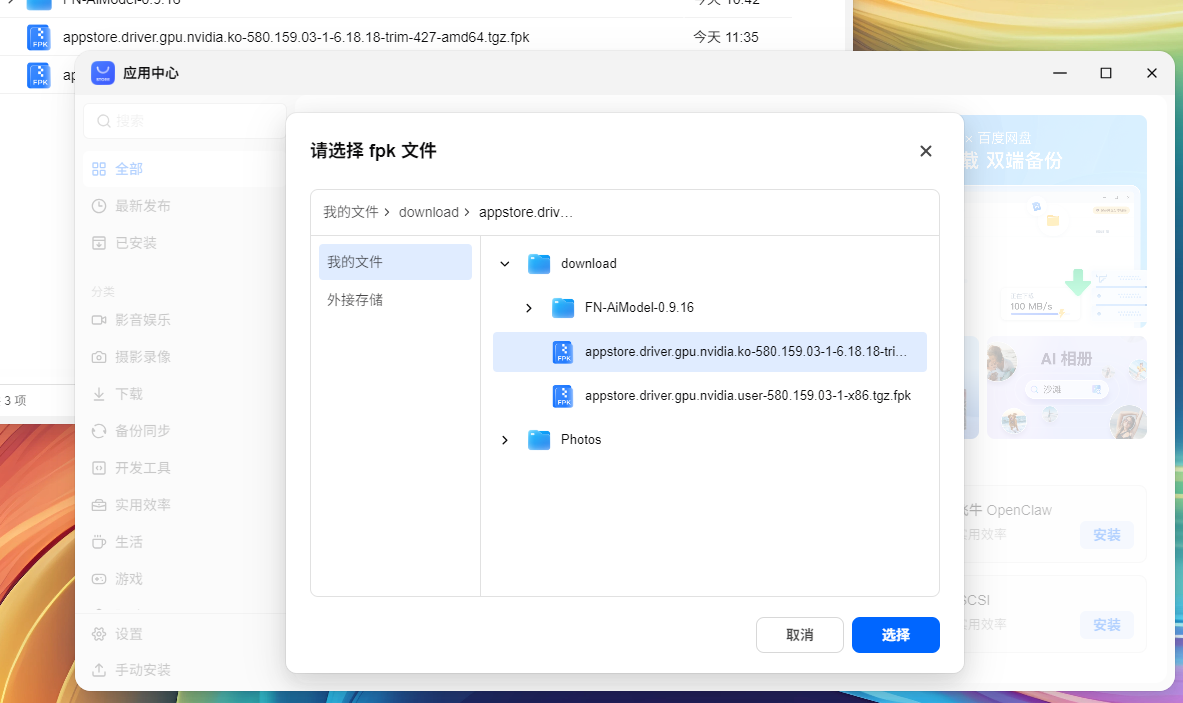
Task: Expand the Photos folder chevron
Action: tap(505, 440)
